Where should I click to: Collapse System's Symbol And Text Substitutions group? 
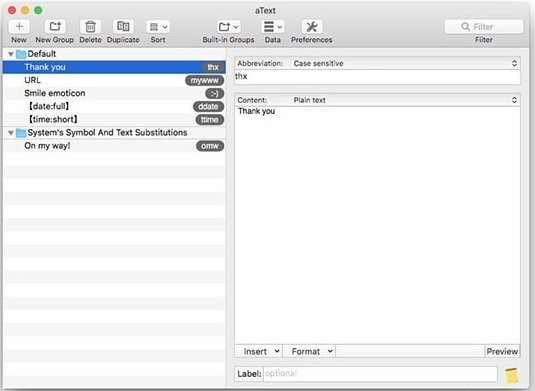coord(11,133)
